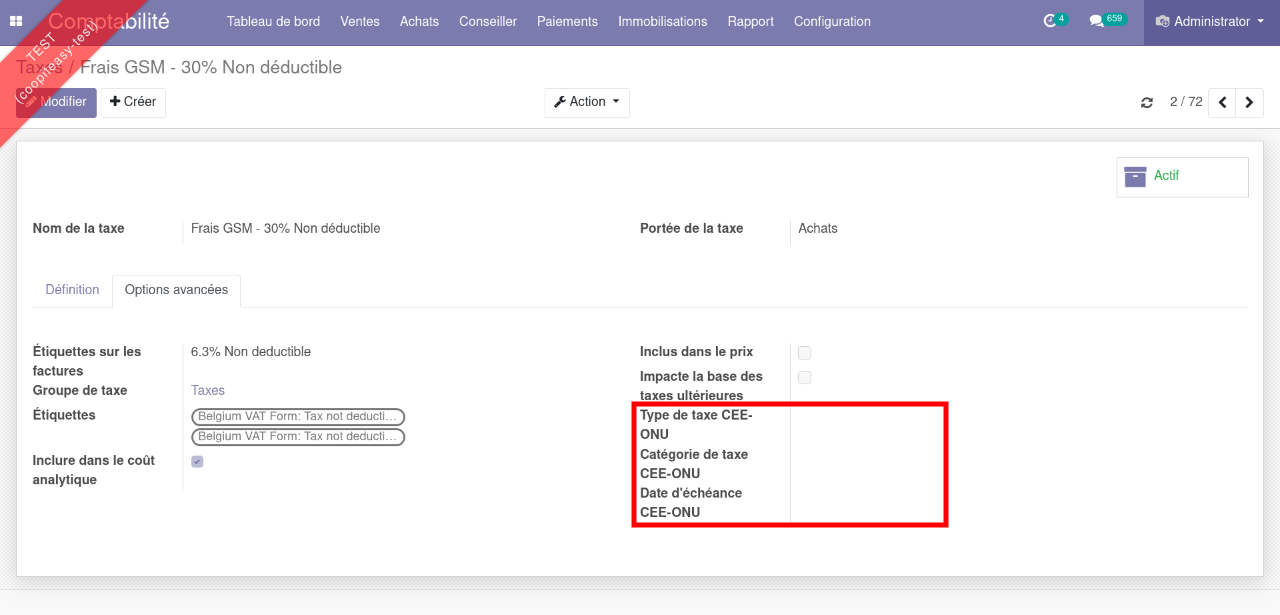
Task: Click the Actif archive box icon
Action: pyautogui.click(x=1135, y=176)
